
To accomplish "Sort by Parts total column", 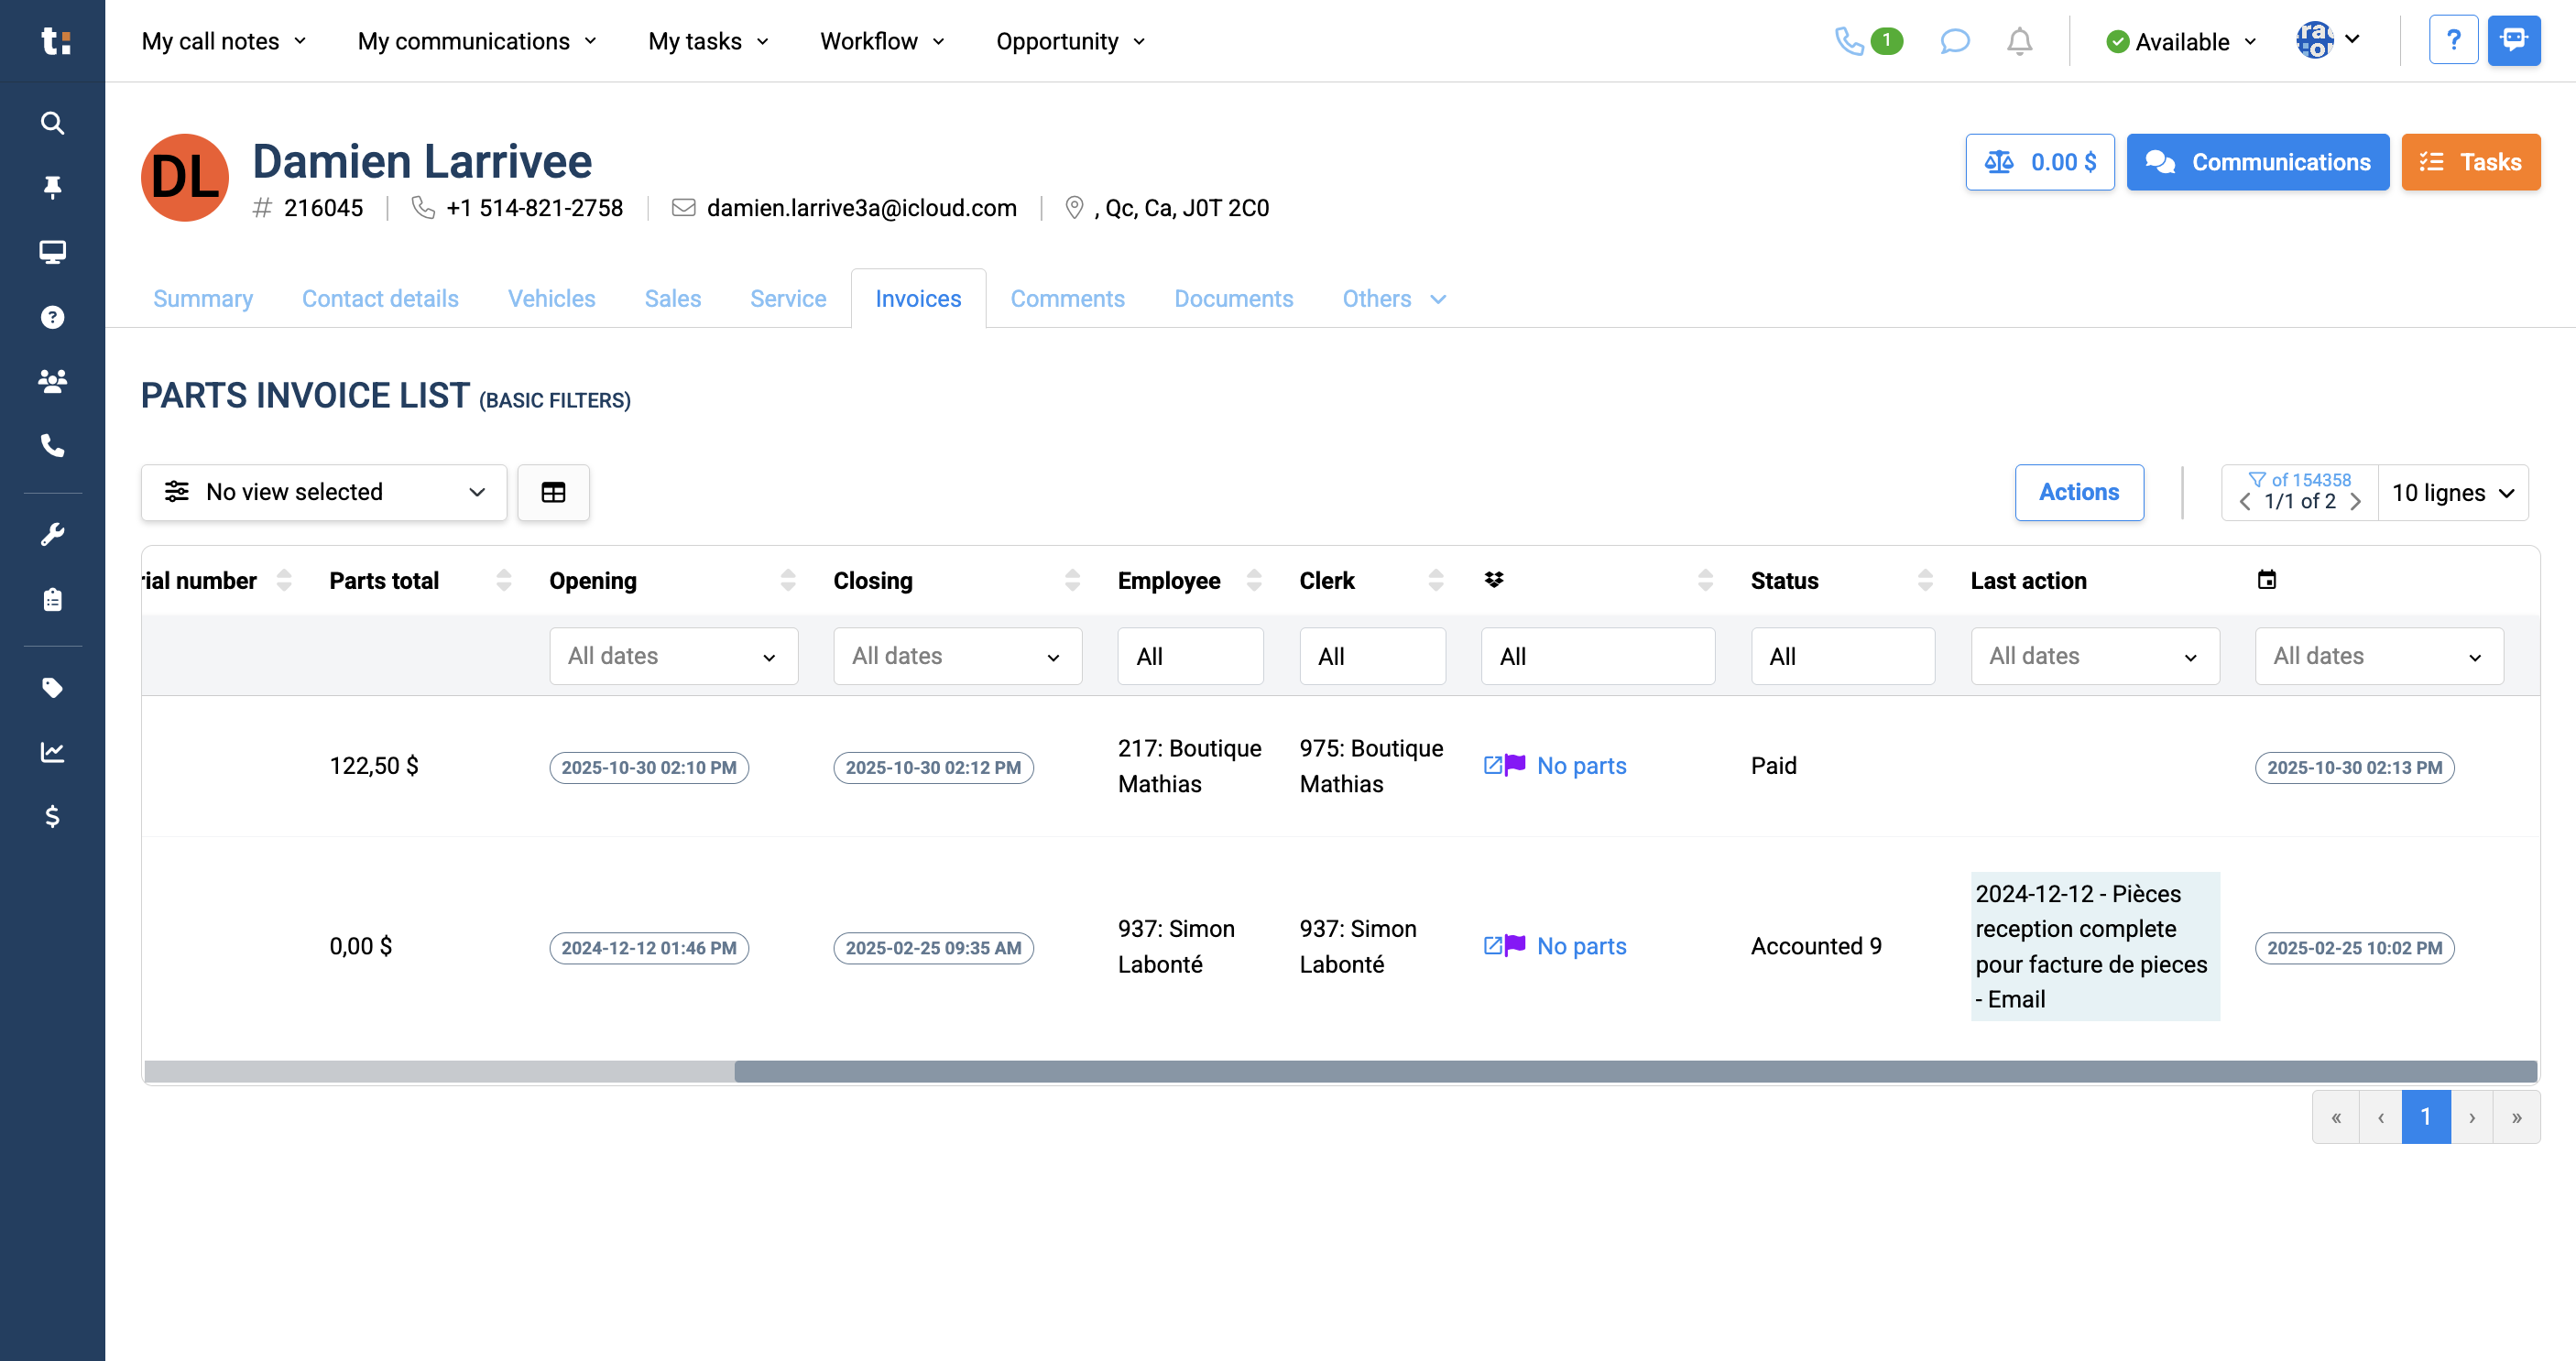I will (x=504, y=580).
